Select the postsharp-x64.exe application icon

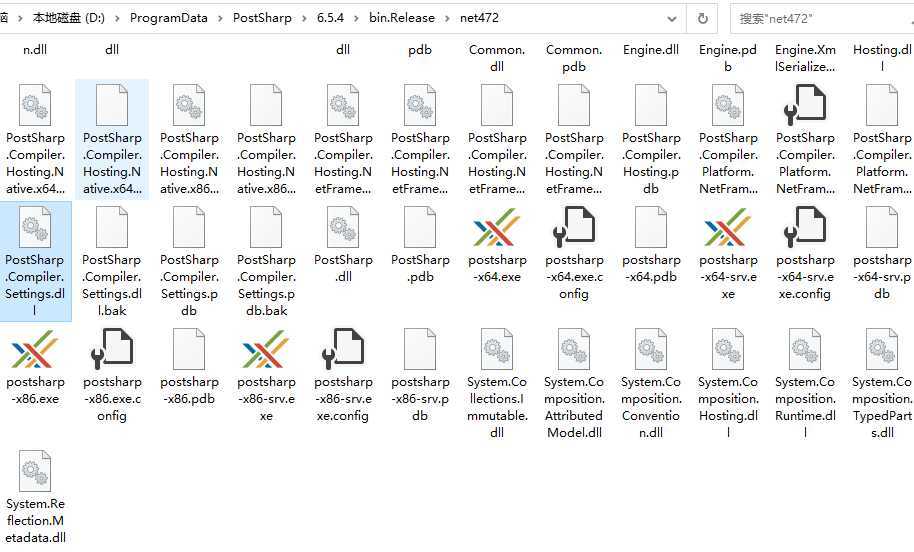[497, 227]
